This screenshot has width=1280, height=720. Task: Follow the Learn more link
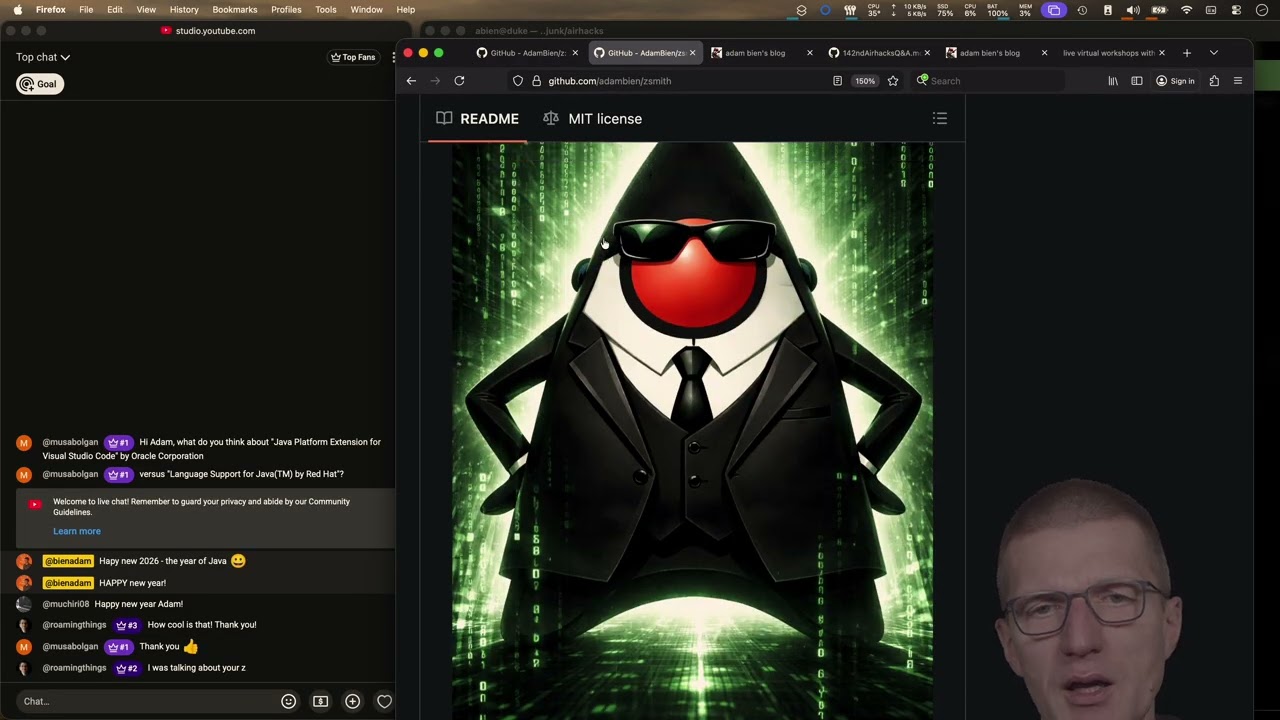[77, 531]
